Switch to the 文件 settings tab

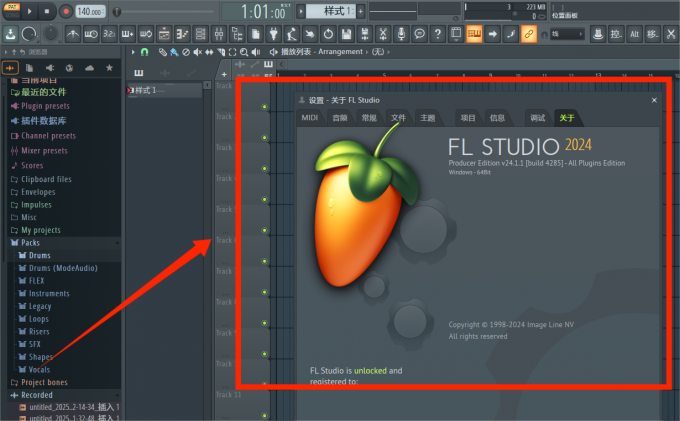pyautogui.click(x=398, y=118)
